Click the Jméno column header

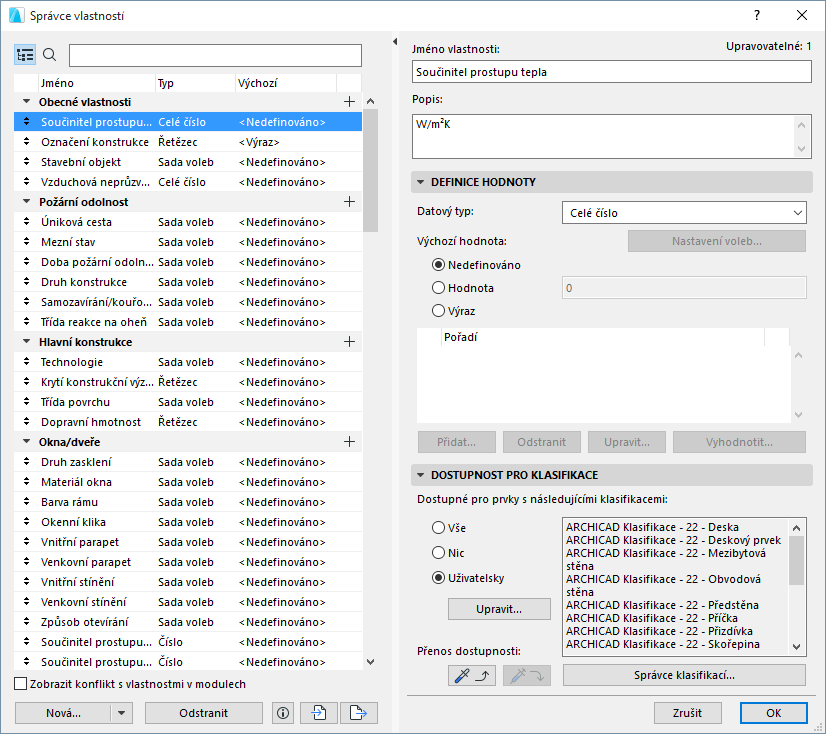[96, 83]
